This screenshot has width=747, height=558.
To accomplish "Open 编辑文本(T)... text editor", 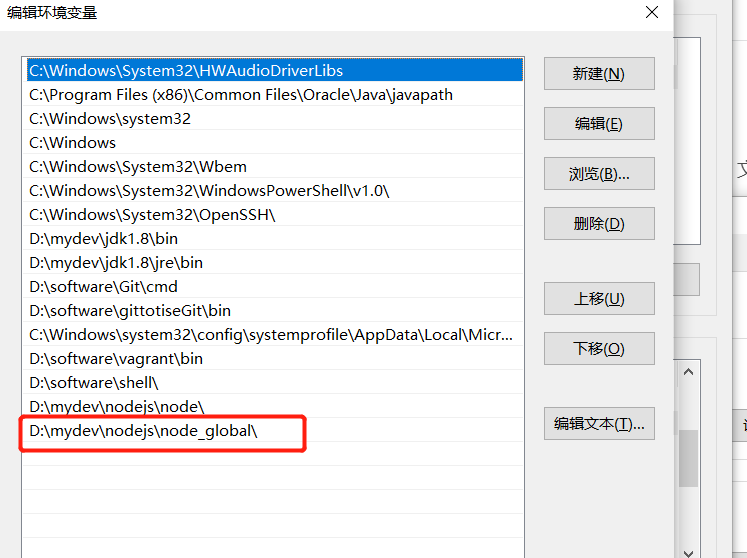I will (599, 423).
